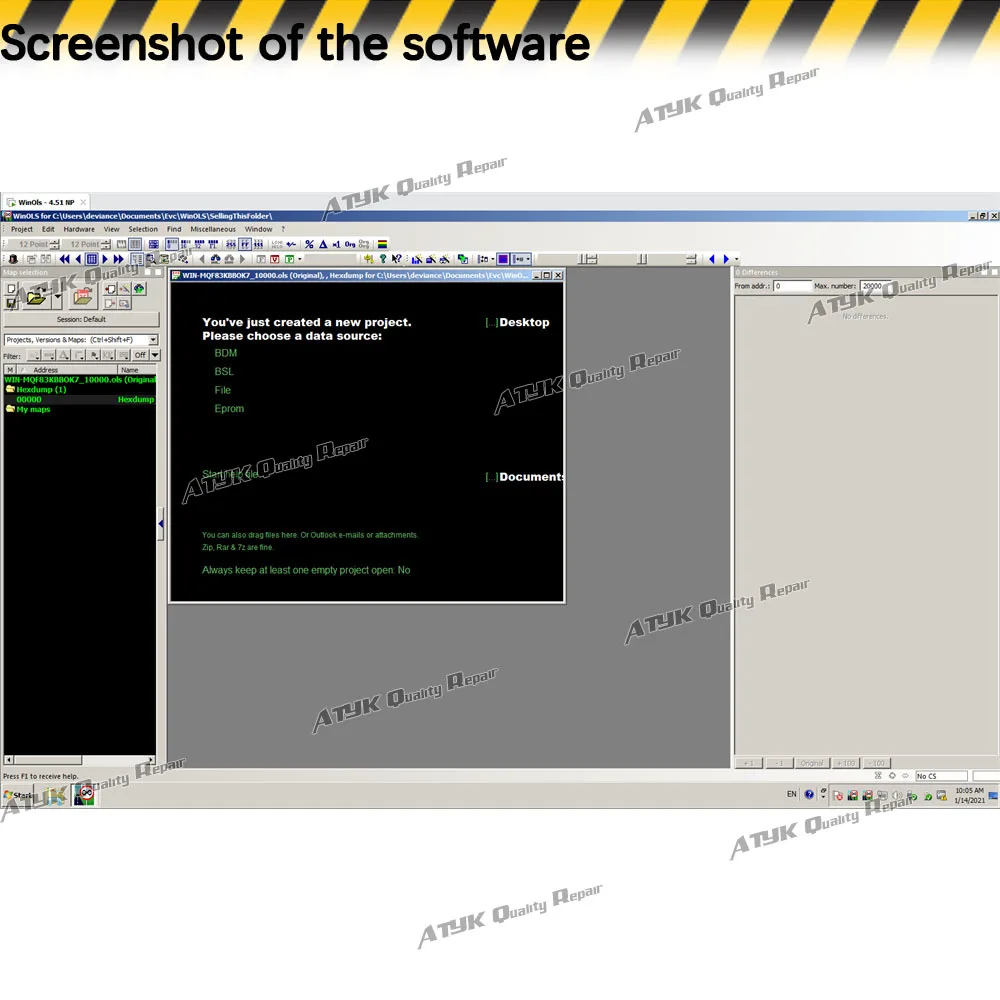The image size is (1000, 1000).
Task: Open the Miscellaneous menu
Action: pos(213,230)
